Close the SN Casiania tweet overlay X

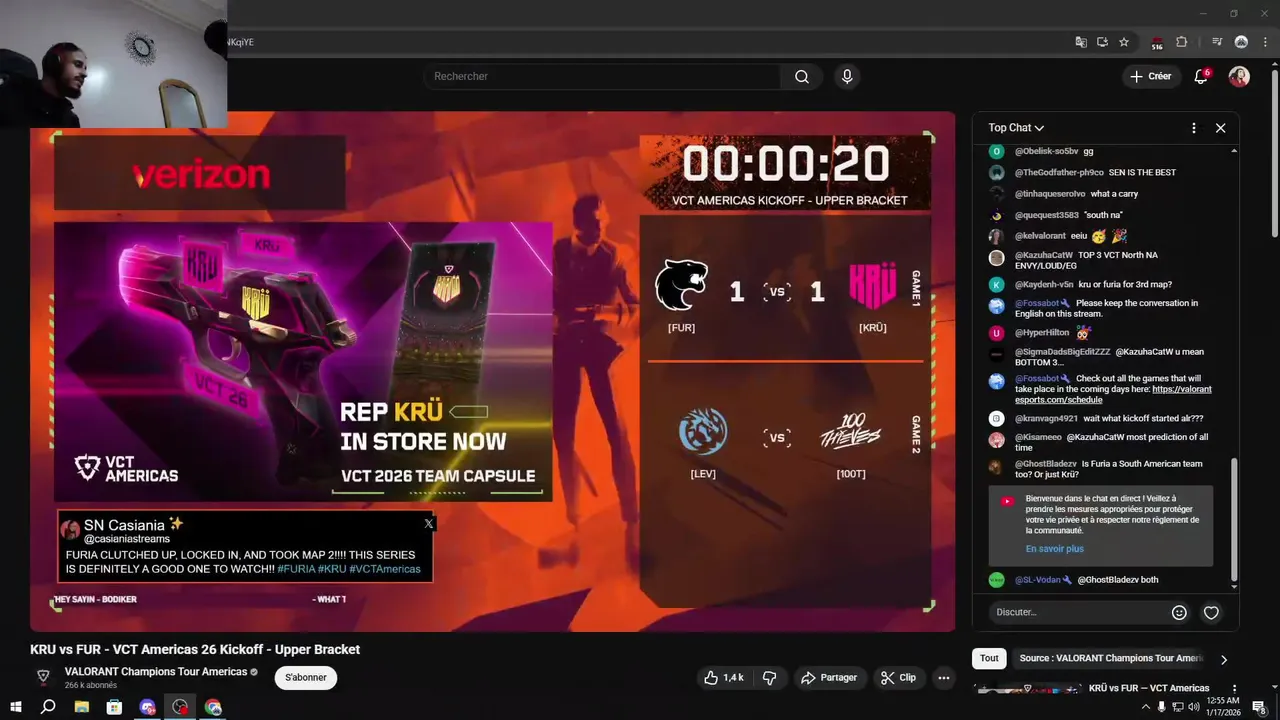point(428,523)
